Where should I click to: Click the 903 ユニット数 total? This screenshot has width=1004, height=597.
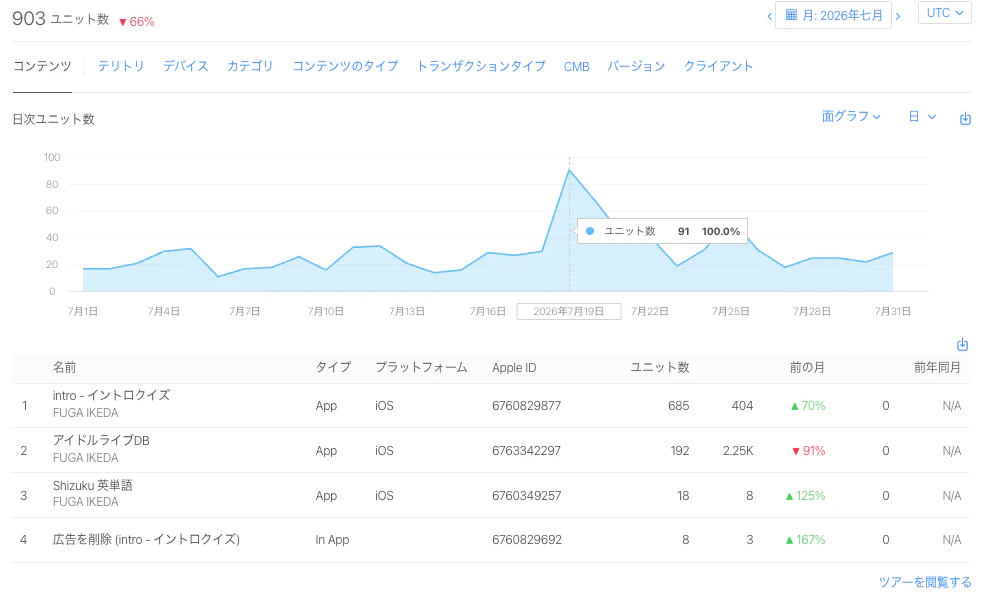(61, 19)
